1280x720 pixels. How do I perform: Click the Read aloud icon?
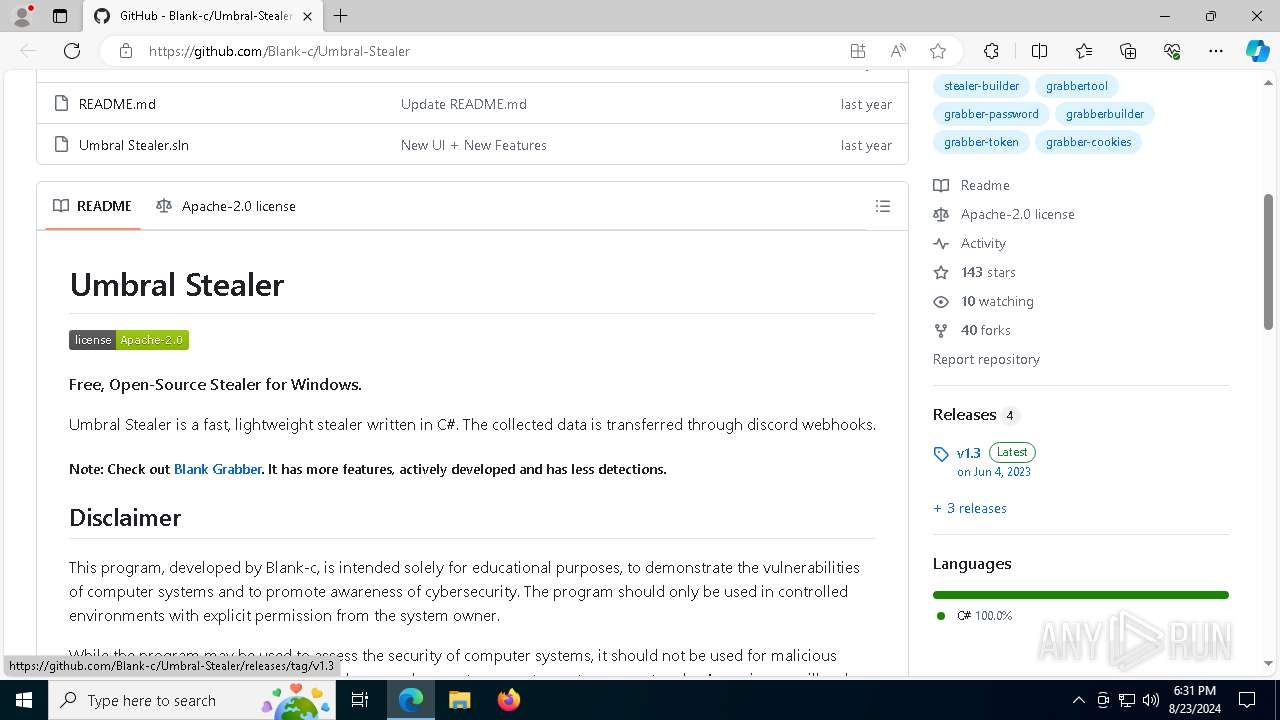[x=897, y=51]
